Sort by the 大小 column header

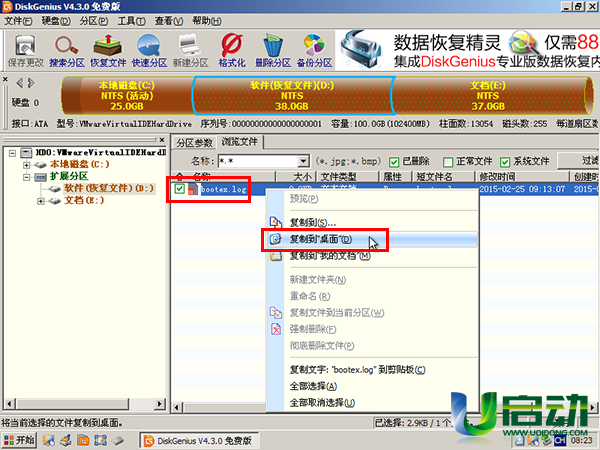tap(295, 176)
